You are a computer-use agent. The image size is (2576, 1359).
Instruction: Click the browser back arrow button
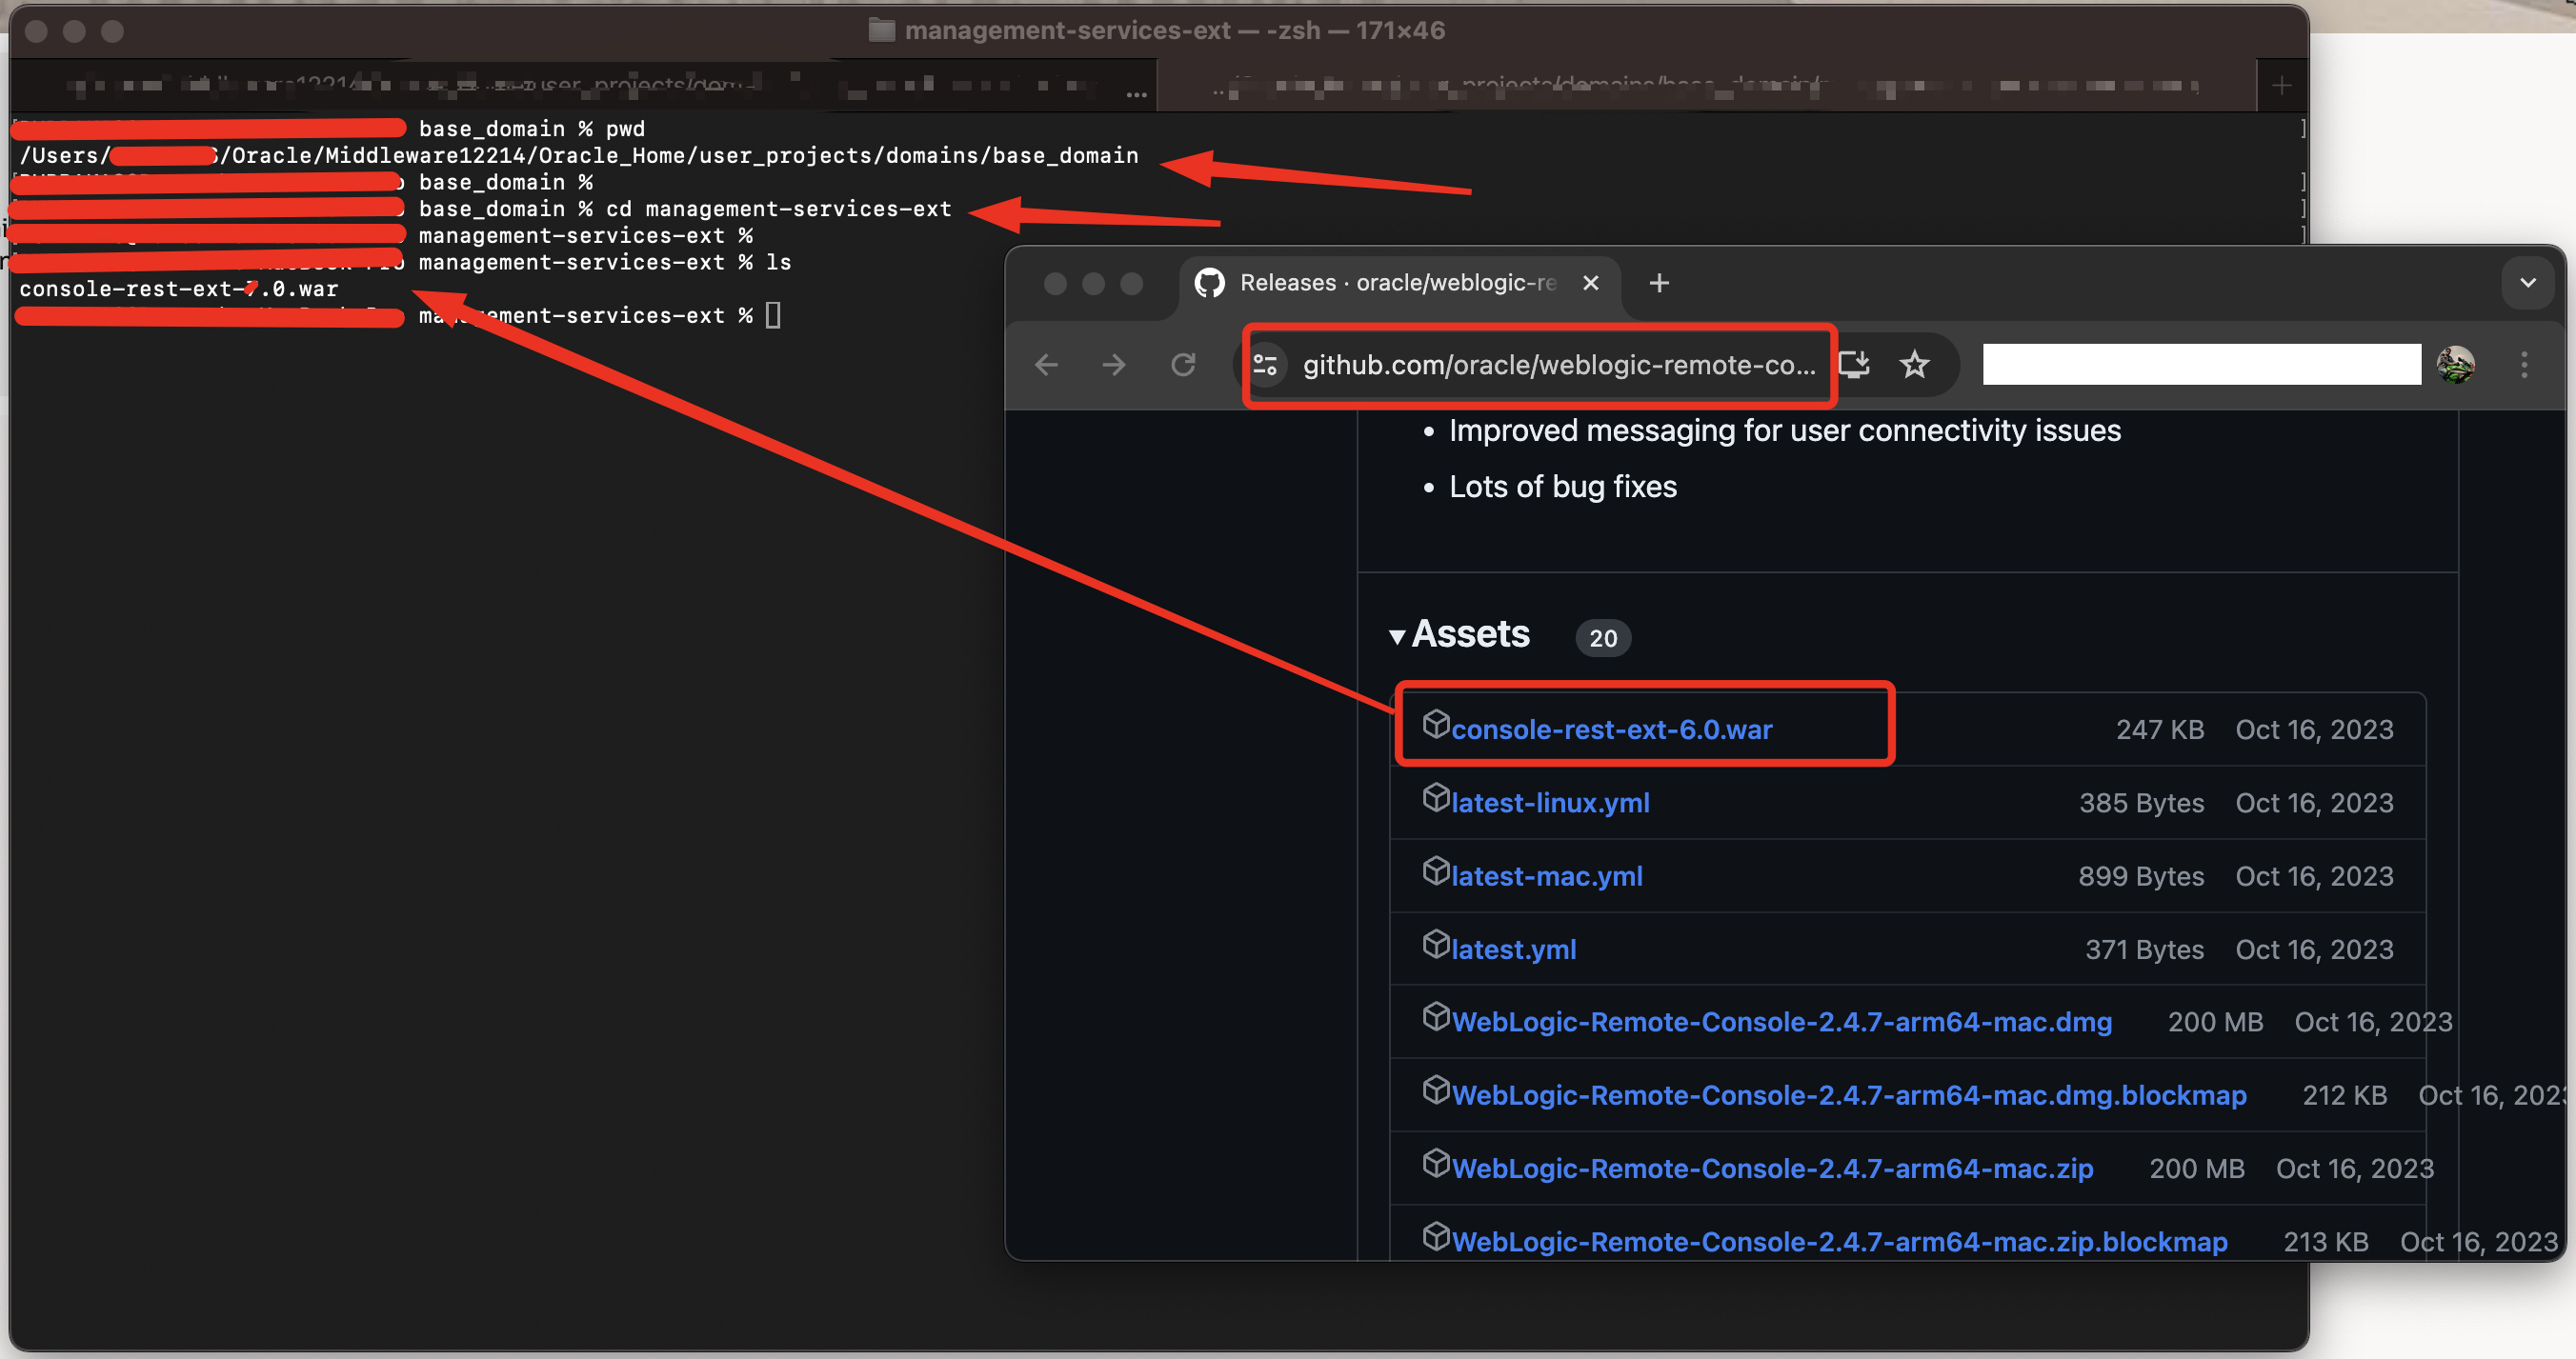[x=1046, y=365]
